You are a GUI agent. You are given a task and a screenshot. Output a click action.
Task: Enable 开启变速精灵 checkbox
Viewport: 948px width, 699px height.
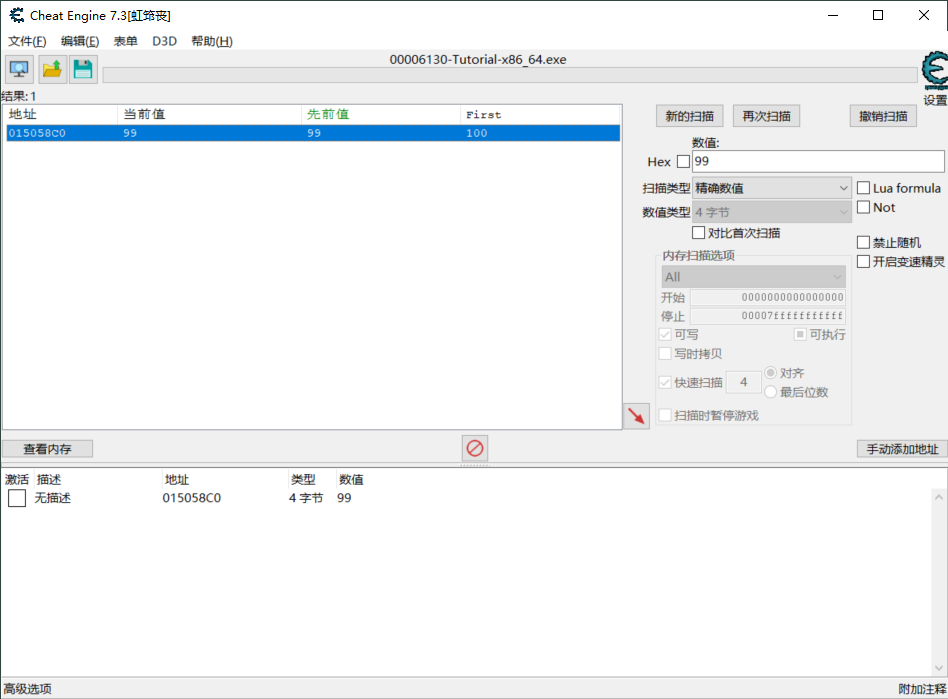click(863, 261)
